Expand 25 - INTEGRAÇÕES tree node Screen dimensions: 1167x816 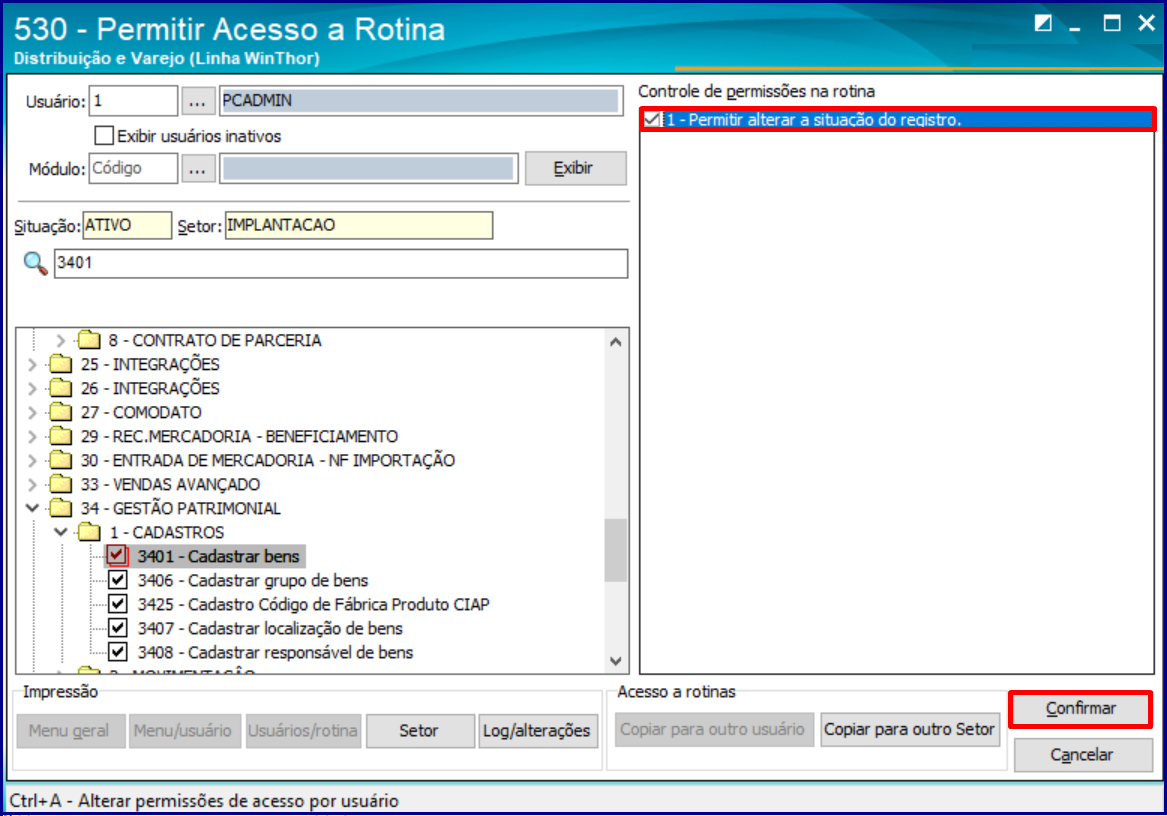coord(32,365)
